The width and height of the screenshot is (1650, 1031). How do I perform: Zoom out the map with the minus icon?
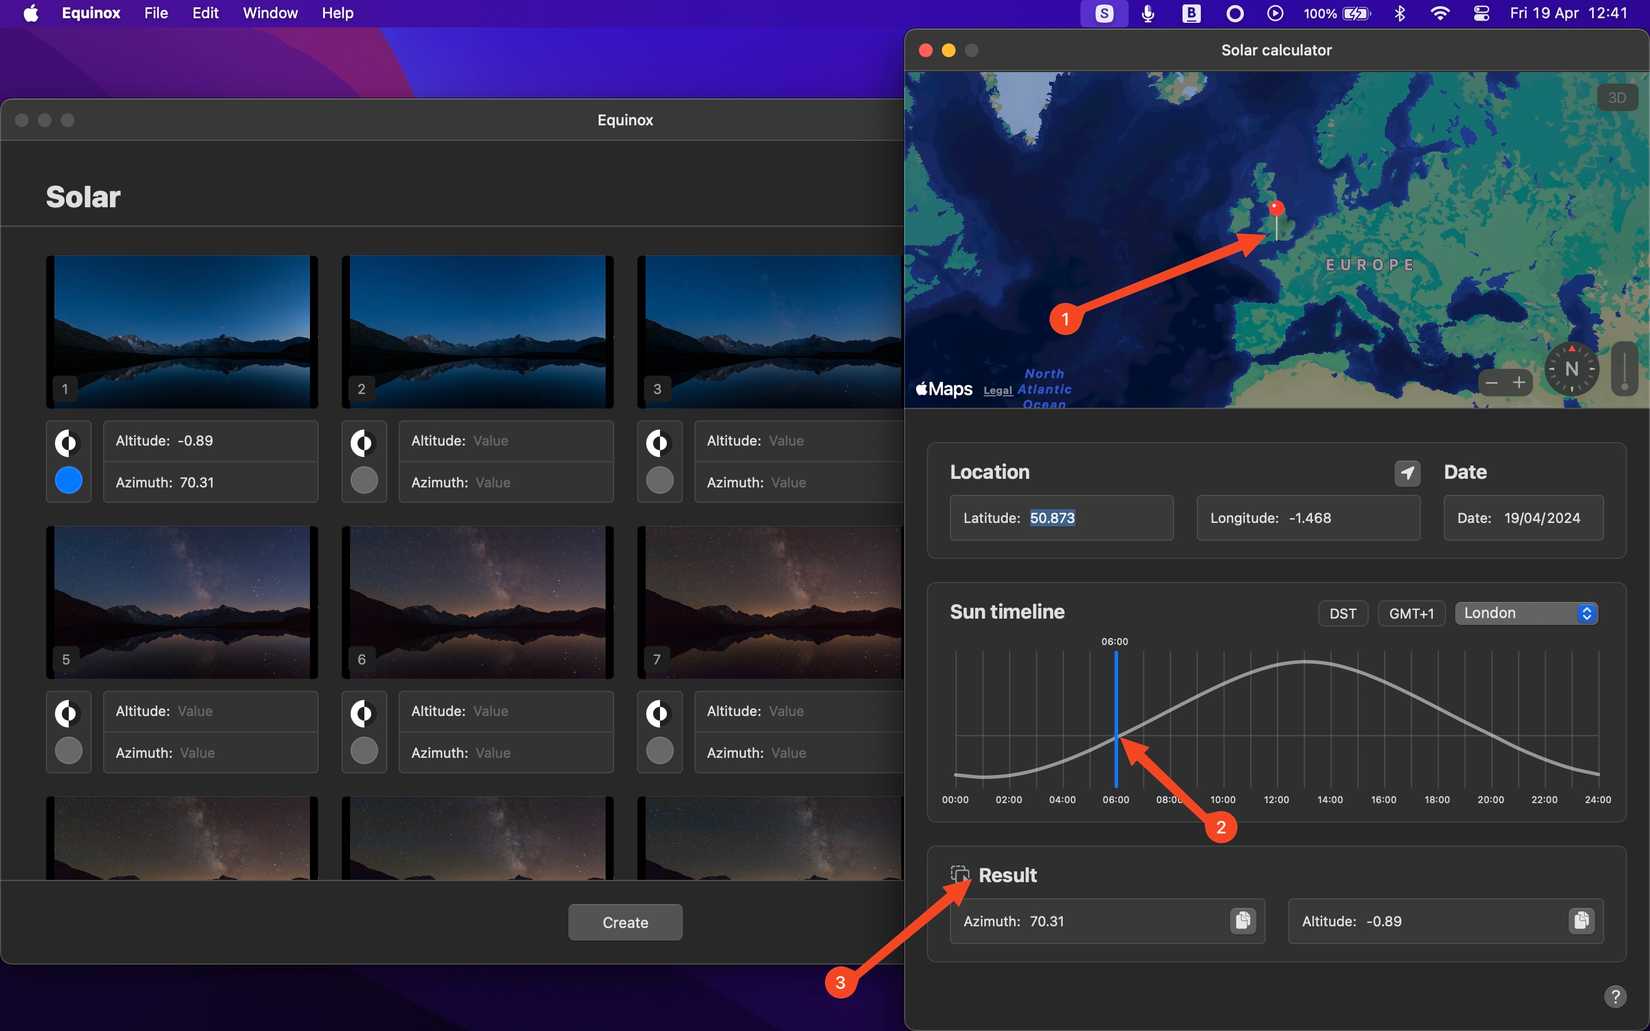click(1491, 382)
